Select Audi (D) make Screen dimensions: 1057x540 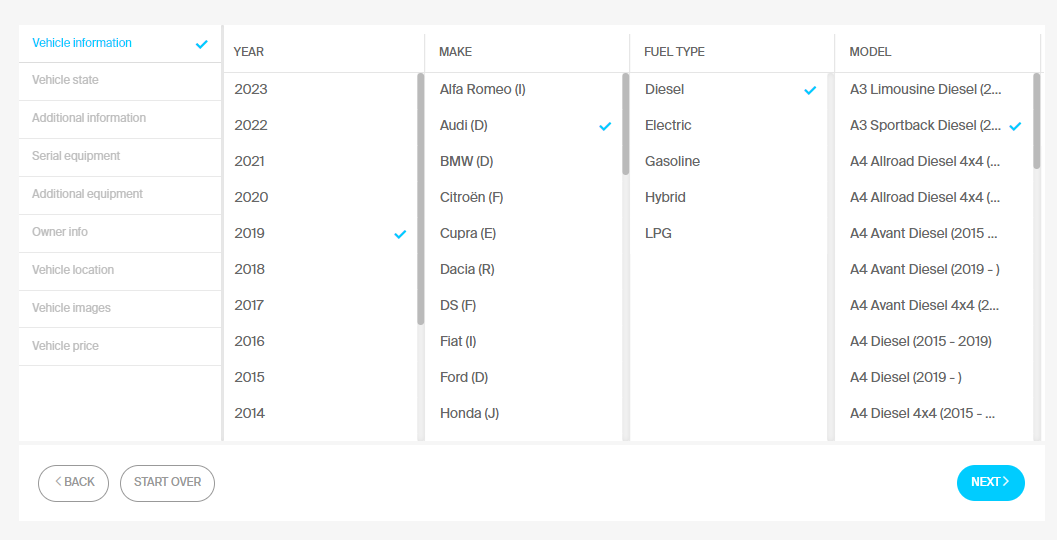(x=524, y=125)
